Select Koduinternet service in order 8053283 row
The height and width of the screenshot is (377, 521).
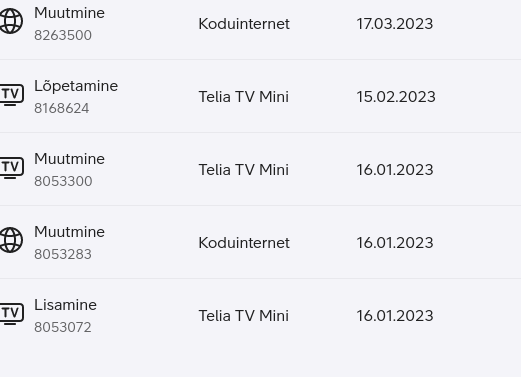click(244, 243)
